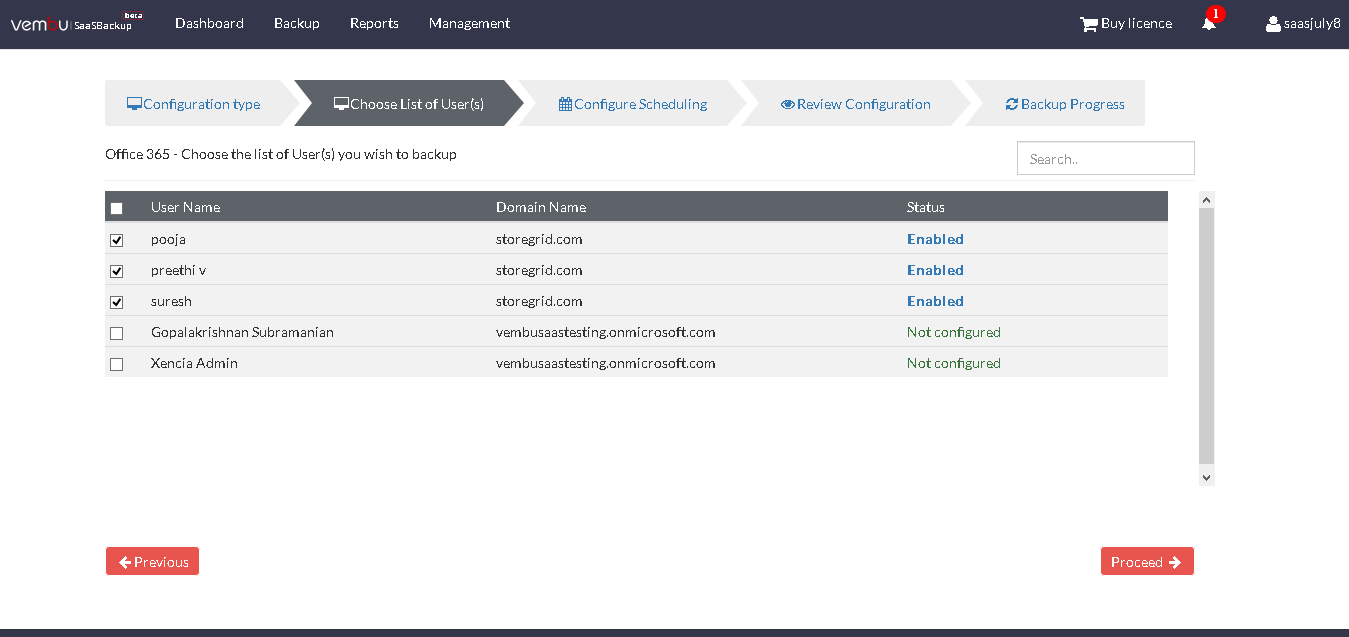The height and width of the screenshot is (637, 1349).
Task: Click the red notification count badge
Action: click(x=1215, y=13)
